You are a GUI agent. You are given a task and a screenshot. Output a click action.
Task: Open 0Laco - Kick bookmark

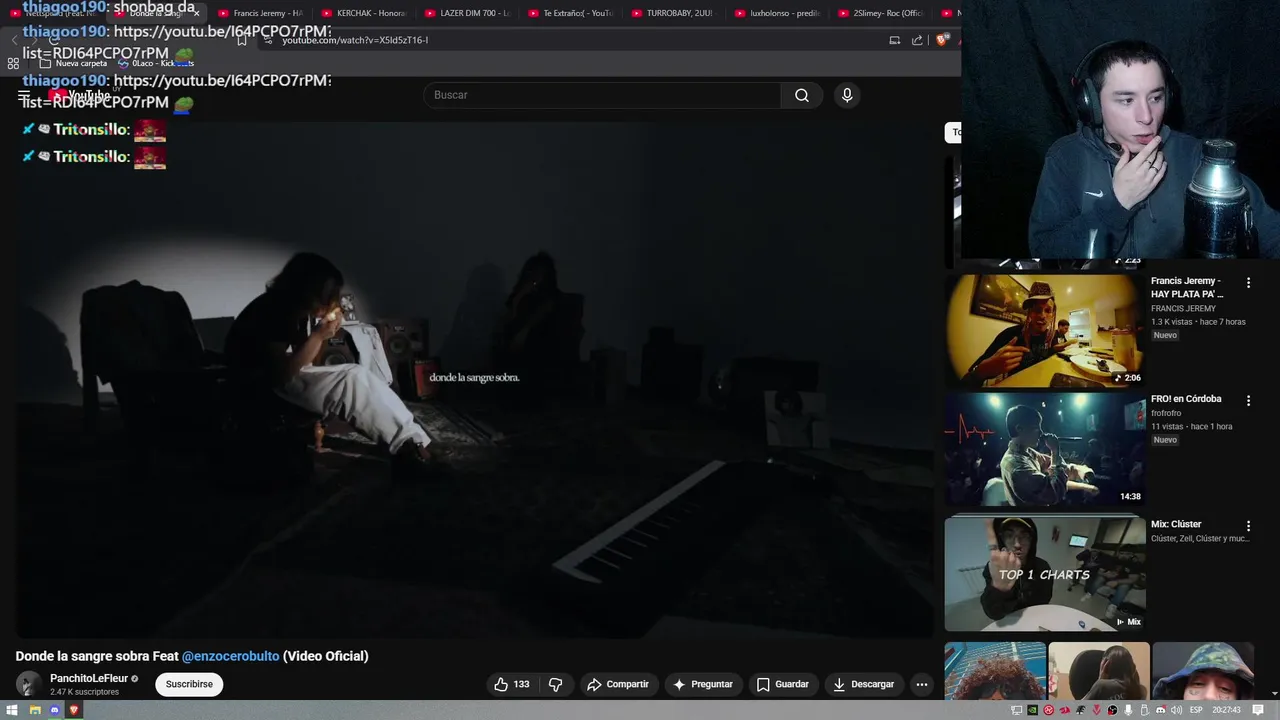pos(155,63)
